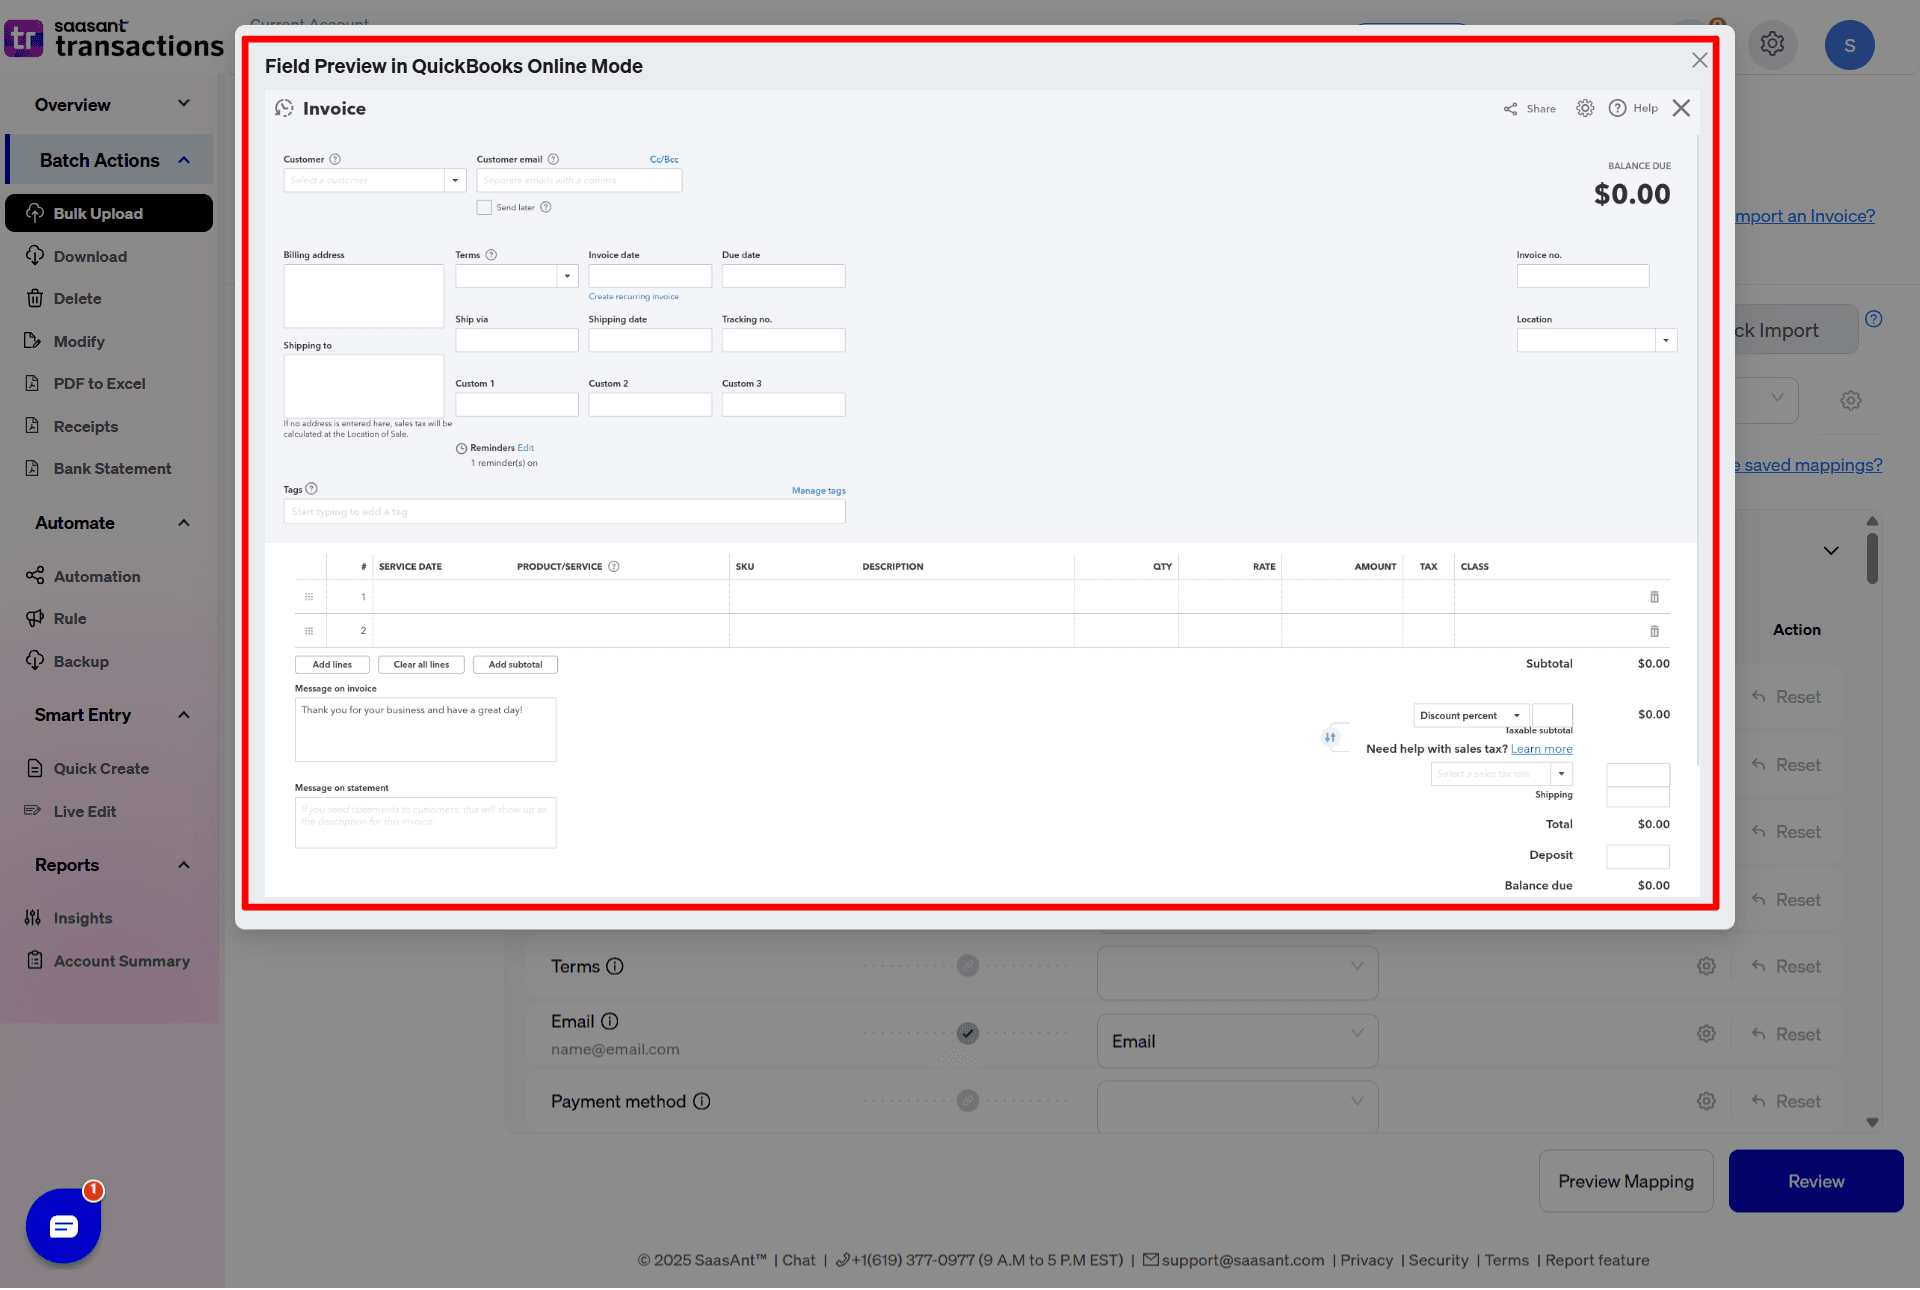Viewport: 1920px width, 1290px height.
Task: Toggle the Payment method mapped status indicator
Action: coord(967,1101)
